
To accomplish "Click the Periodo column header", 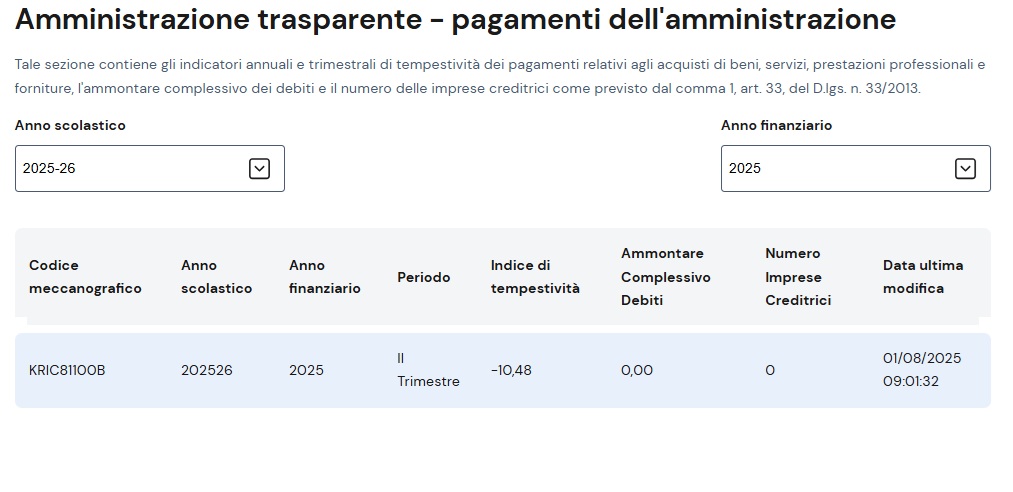I will click(424, 277).
